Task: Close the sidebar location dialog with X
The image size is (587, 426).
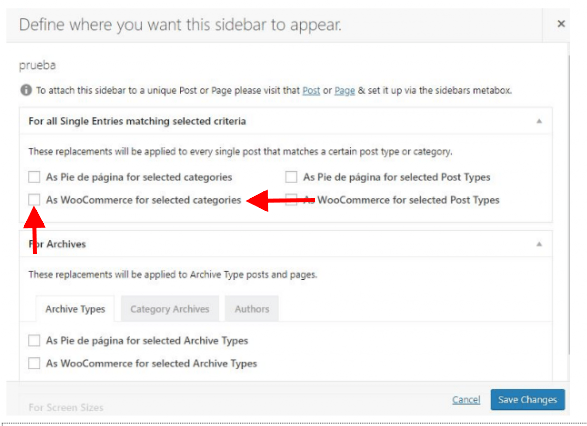Action: 561,24
